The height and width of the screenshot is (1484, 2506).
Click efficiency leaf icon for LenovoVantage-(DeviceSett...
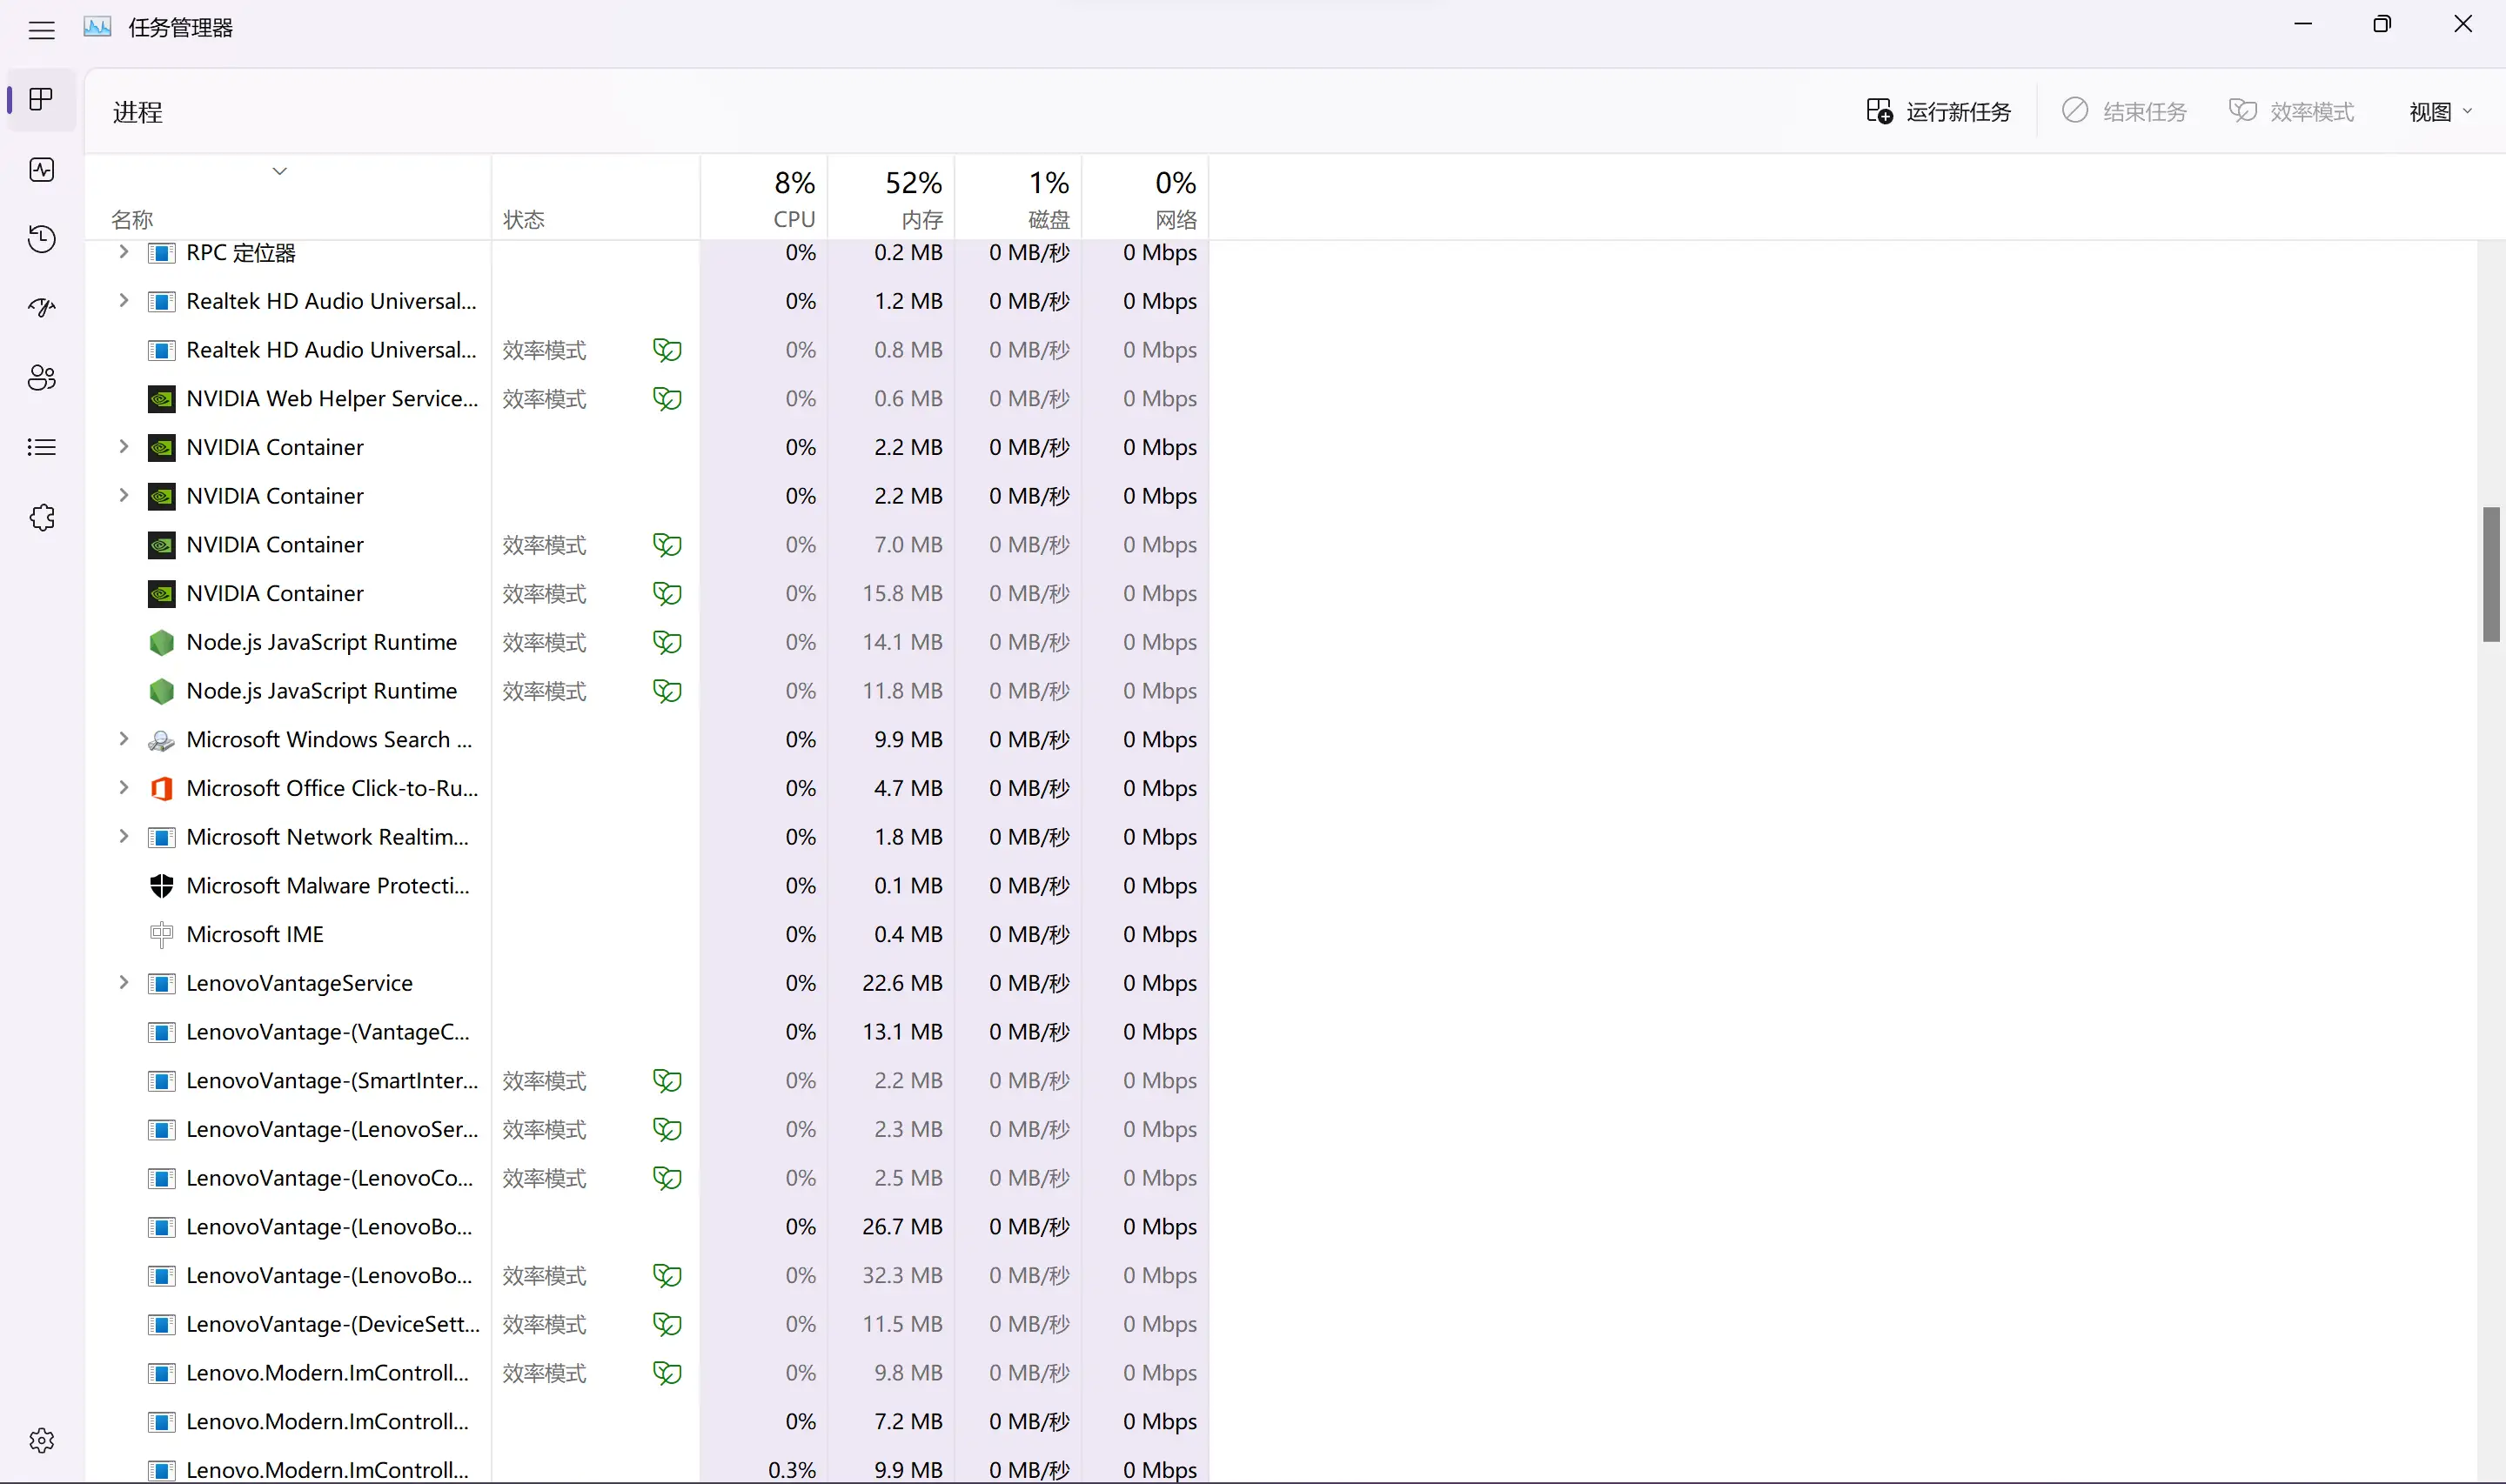667,1324
